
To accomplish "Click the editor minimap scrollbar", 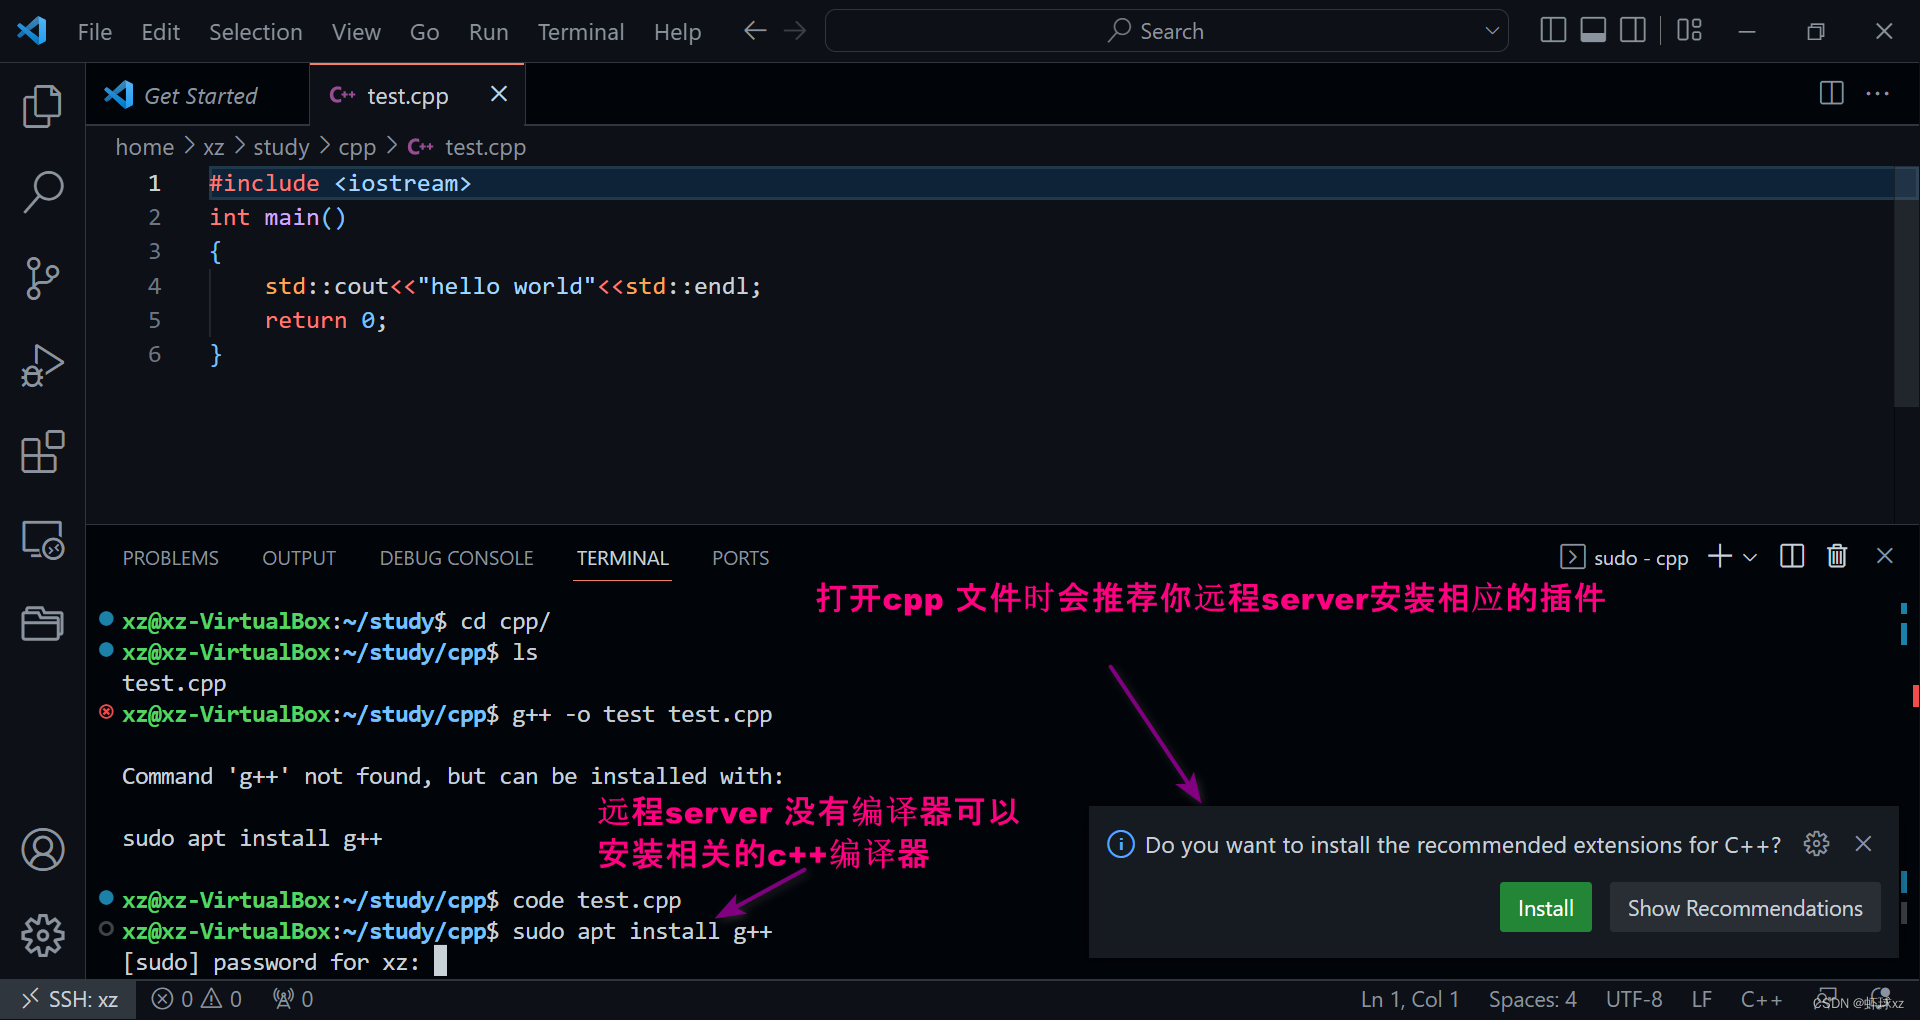I will (1905, 287).
